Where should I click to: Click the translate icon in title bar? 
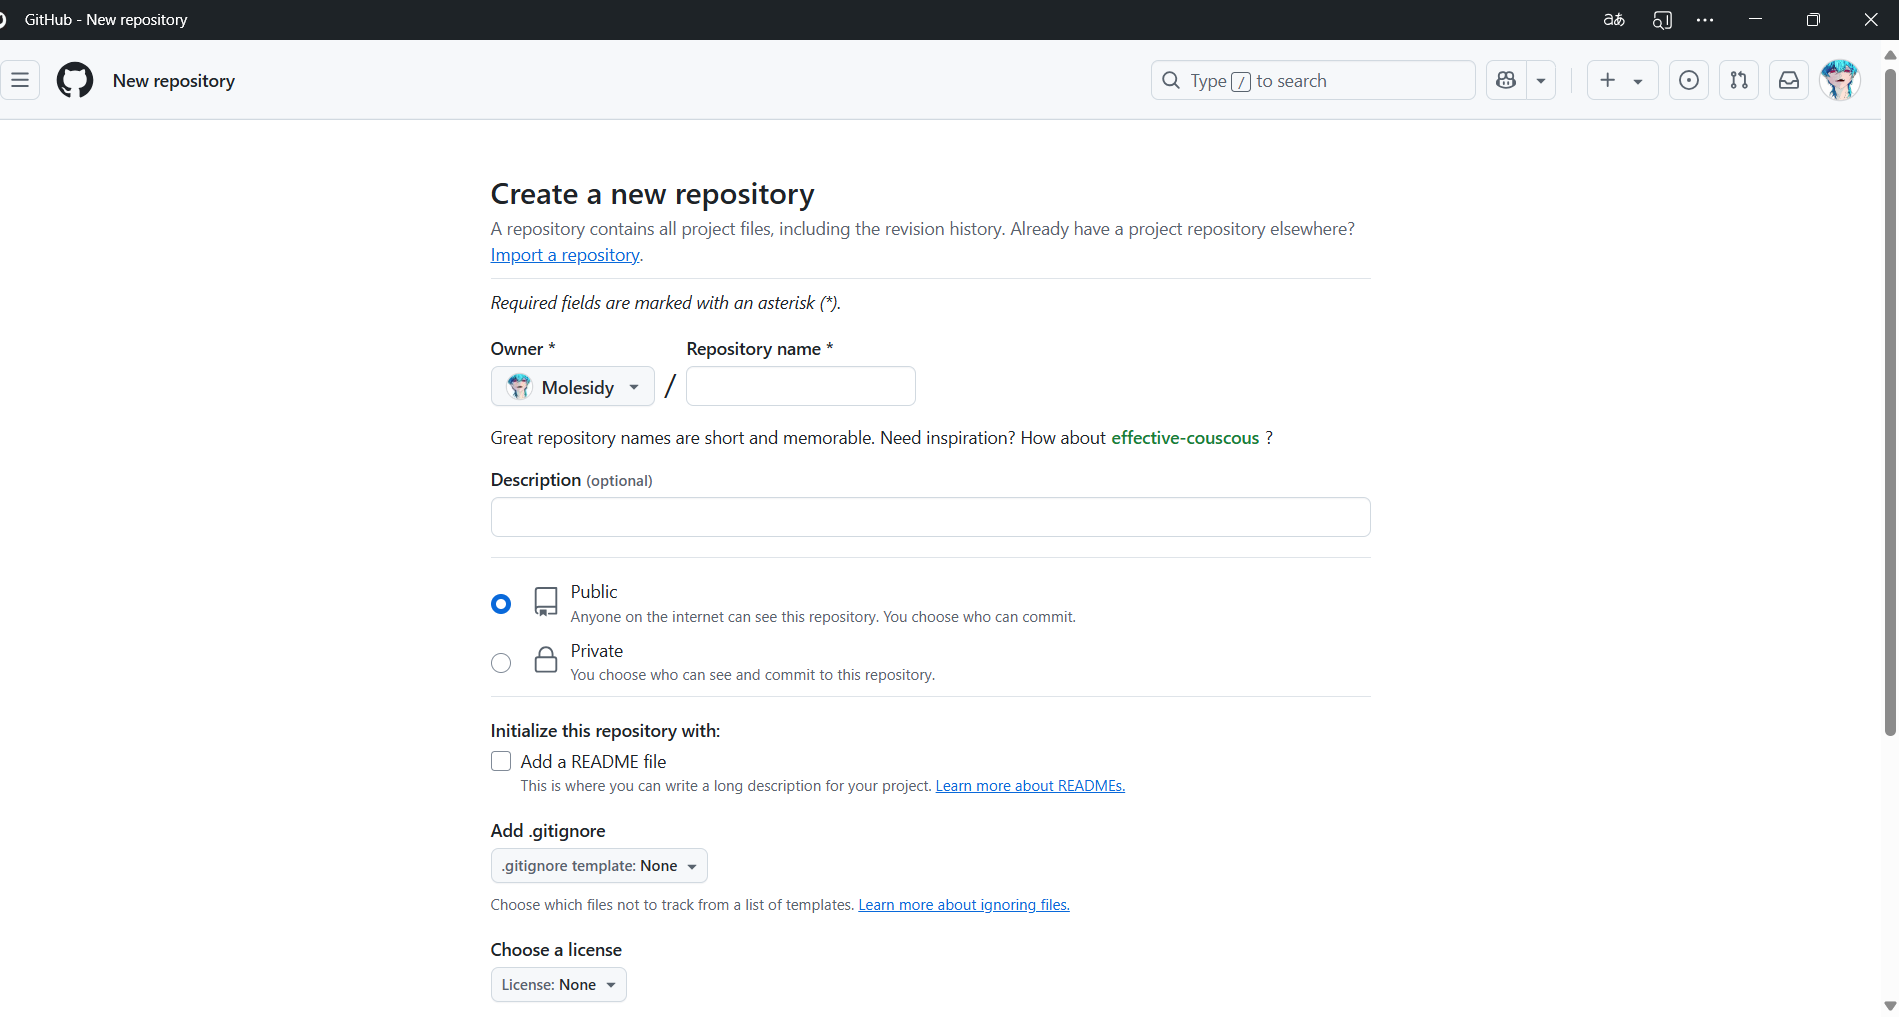(1614, 20)
